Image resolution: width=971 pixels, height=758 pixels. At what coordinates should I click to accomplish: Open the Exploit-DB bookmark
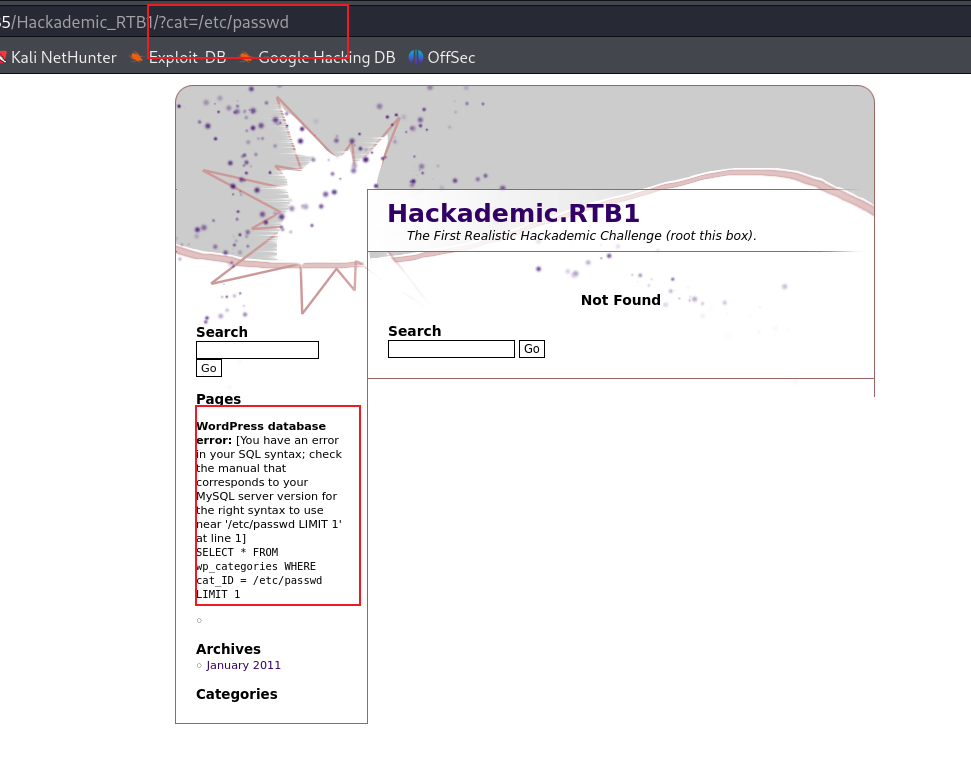click(186, 57)
